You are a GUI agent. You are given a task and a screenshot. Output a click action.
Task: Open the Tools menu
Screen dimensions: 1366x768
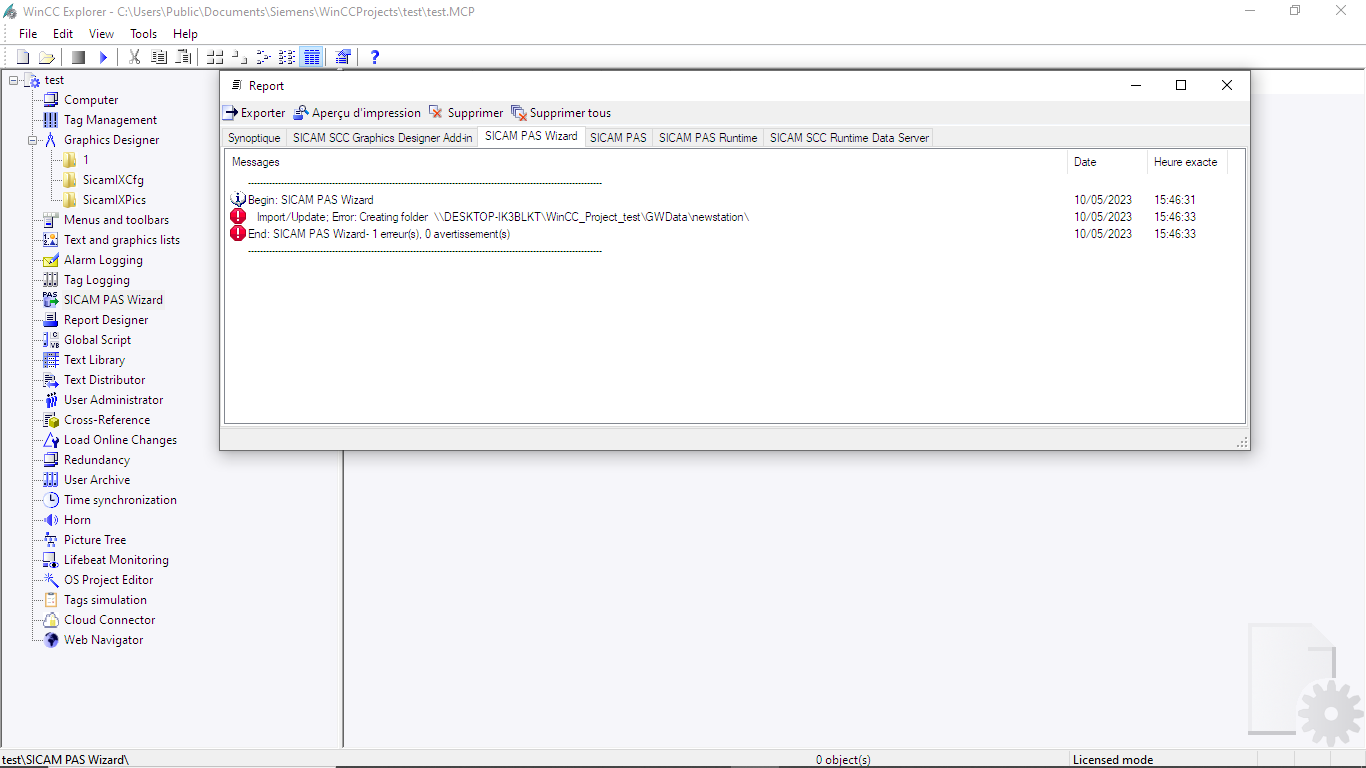tap(144, 34)
